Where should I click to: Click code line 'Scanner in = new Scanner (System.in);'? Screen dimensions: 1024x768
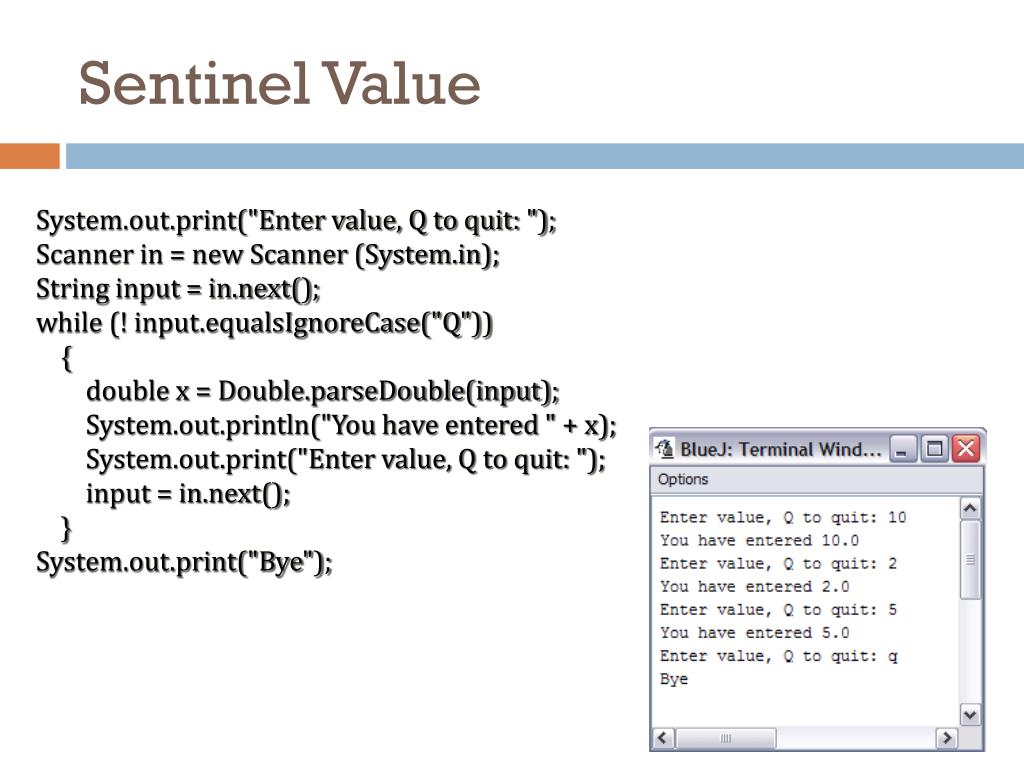[x=268, y=255]
